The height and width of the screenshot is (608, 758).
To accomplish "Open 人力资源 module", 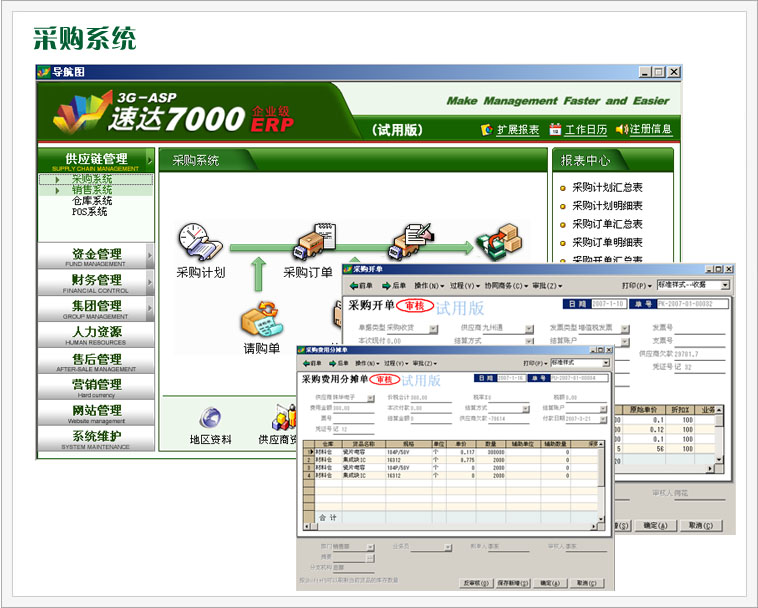I will (96, 335).
